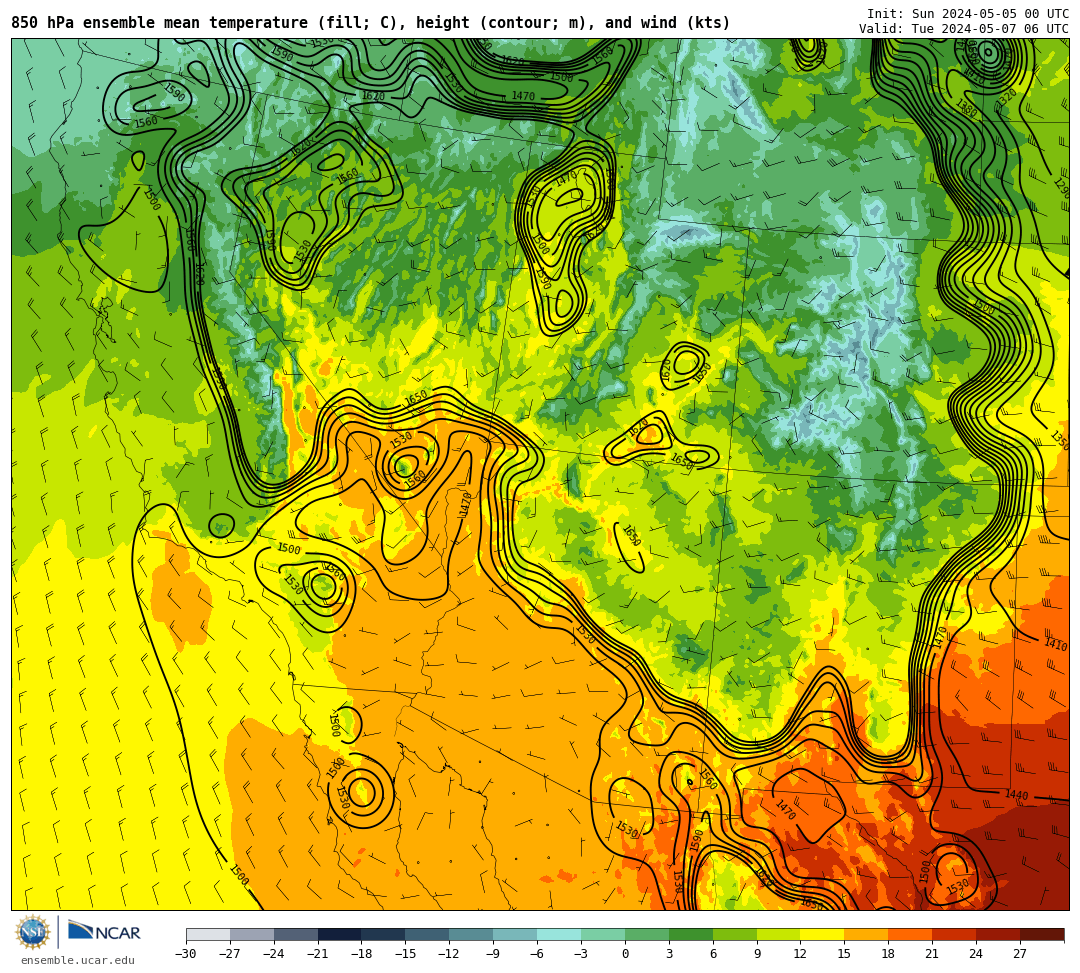Image resolution: width=1080 pixels, height=973 pixels.
Task: Pick the yellow-green 9 to 12 swatch
Action: pos(779,934)
